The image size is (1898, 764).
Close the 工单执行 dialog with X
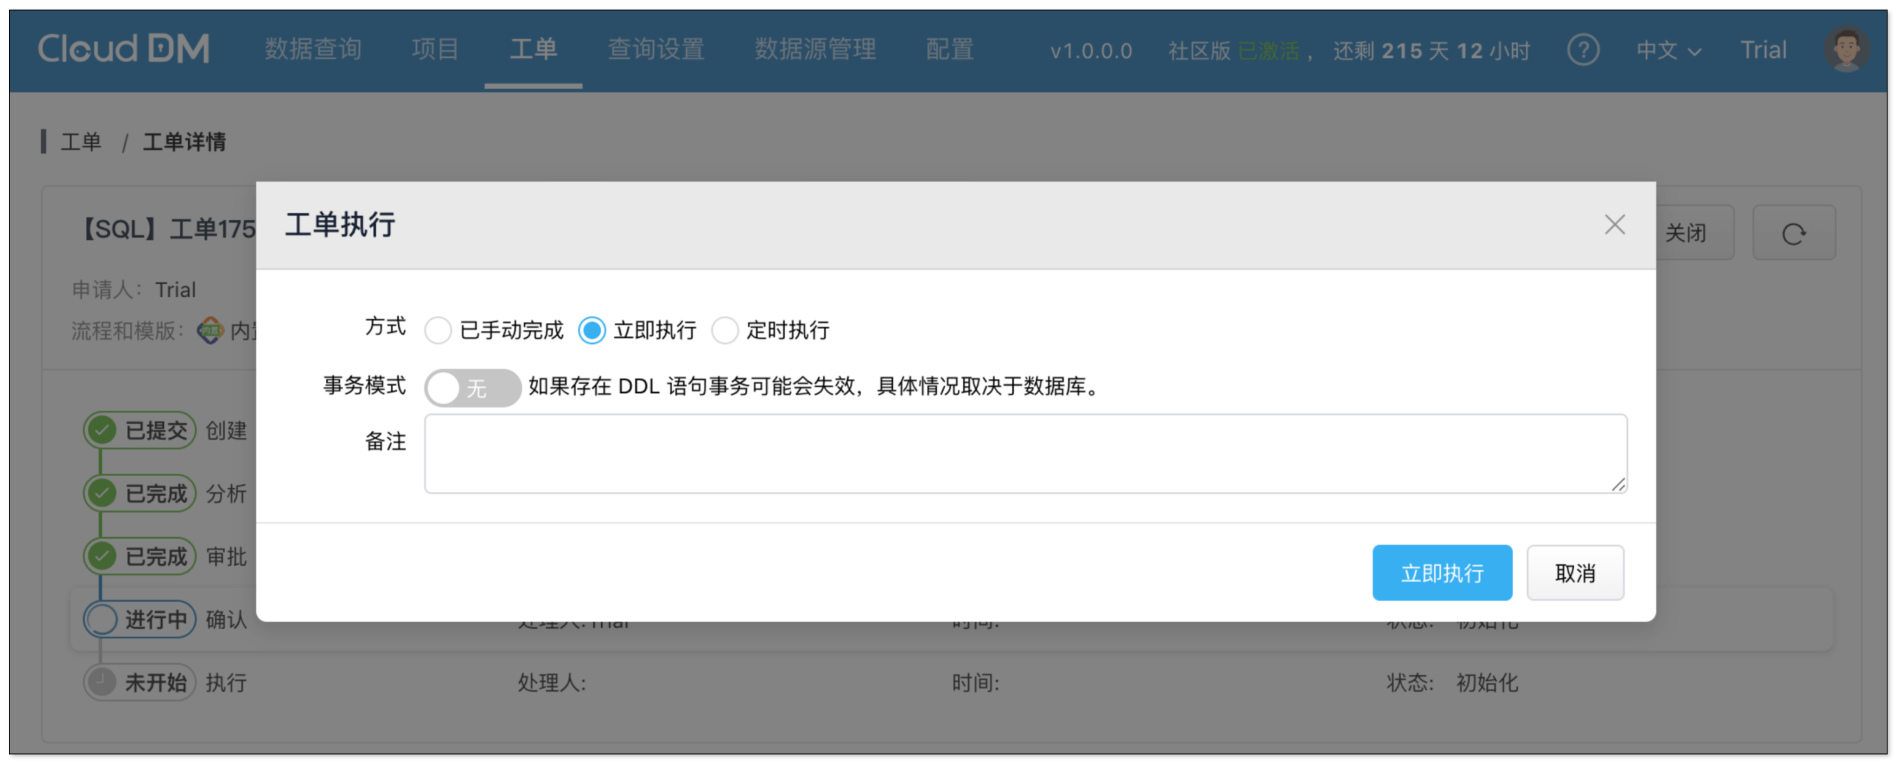(1614, 225)
